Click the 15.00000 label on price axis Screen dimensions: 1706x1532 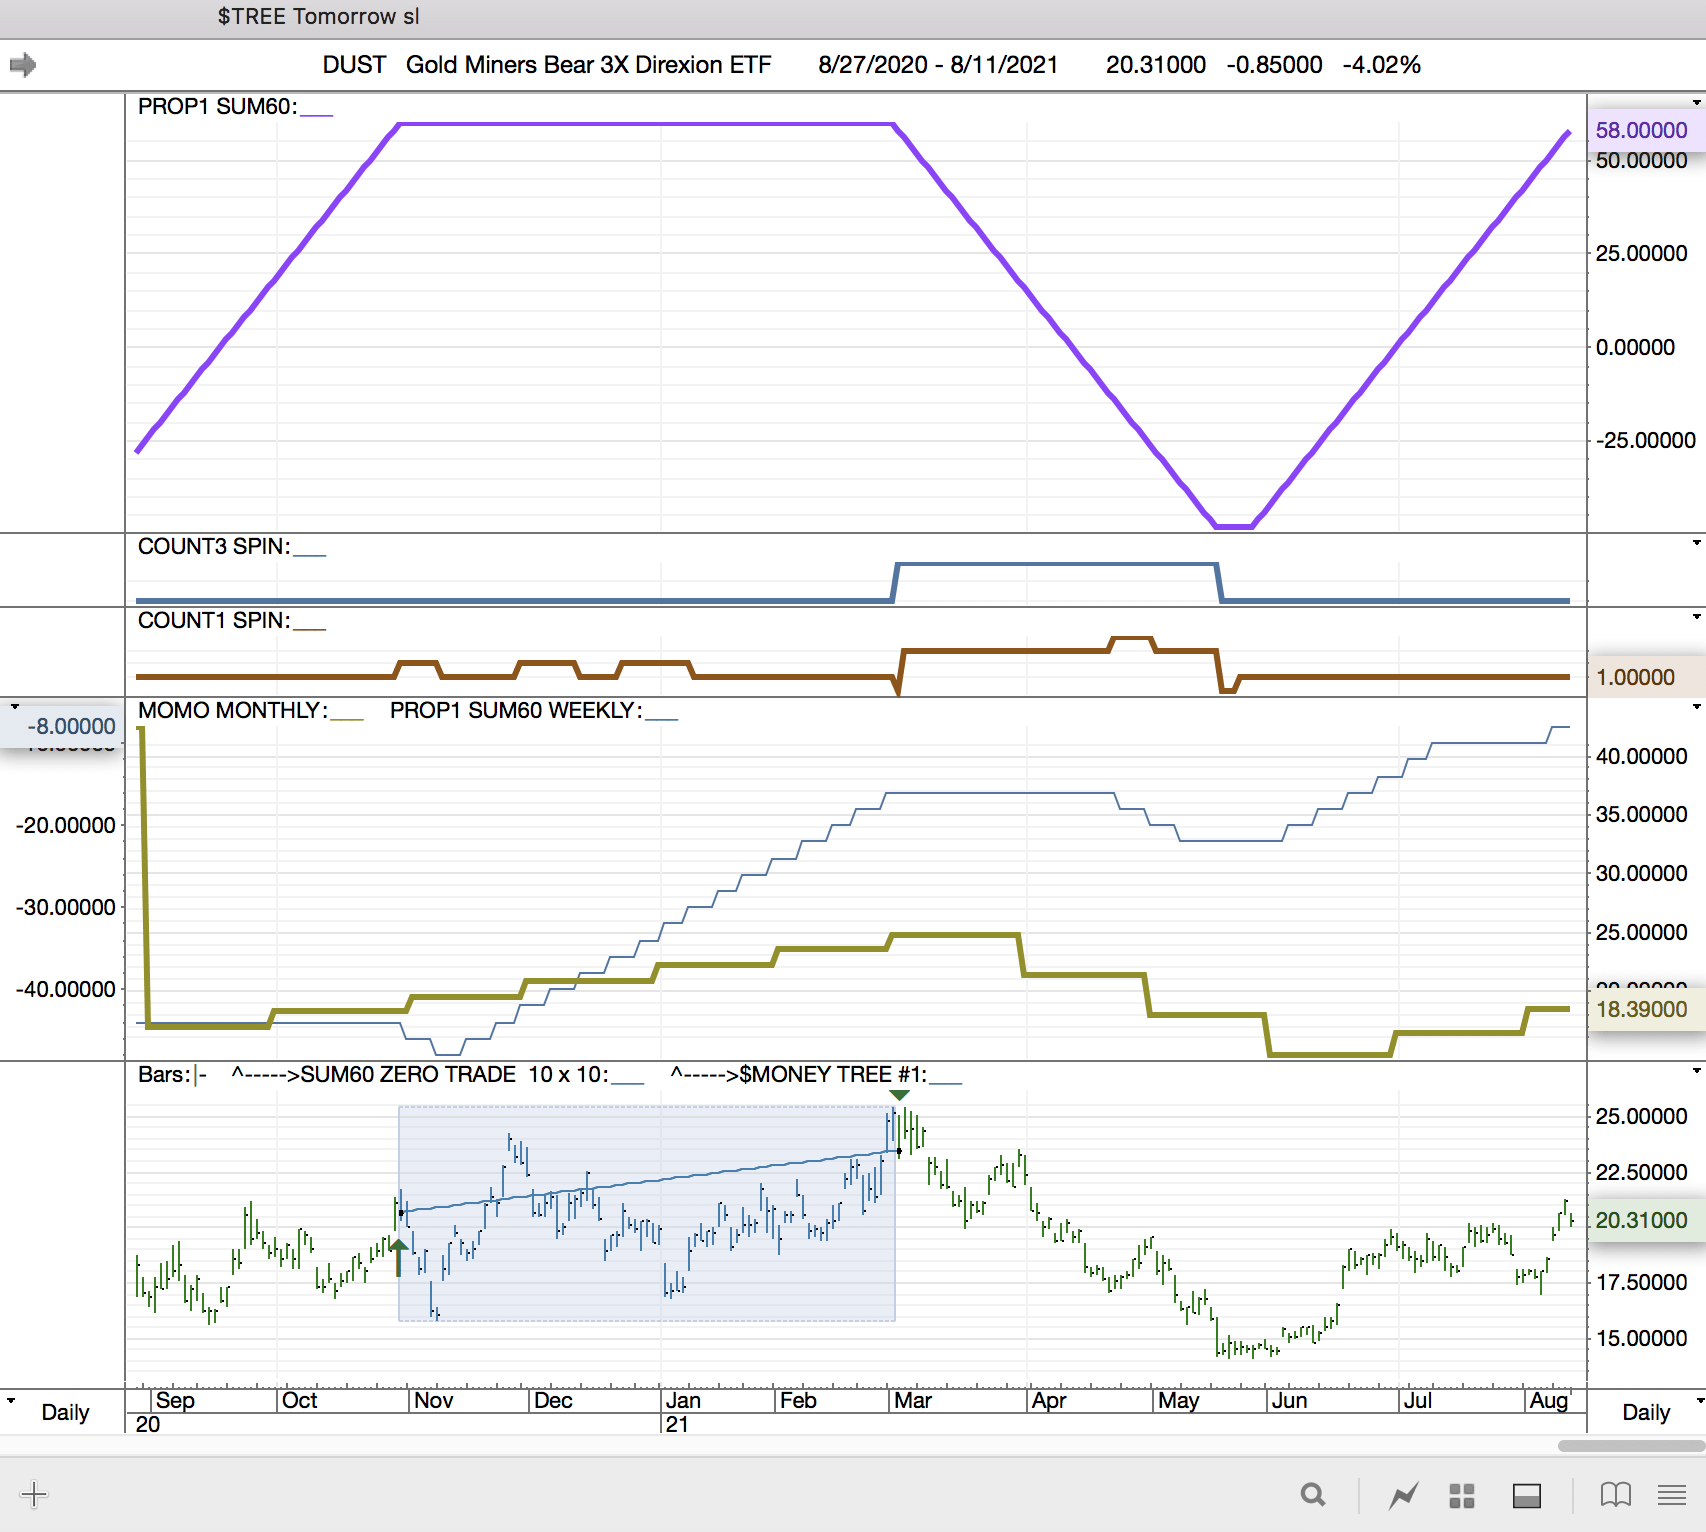point(1641,1338)
